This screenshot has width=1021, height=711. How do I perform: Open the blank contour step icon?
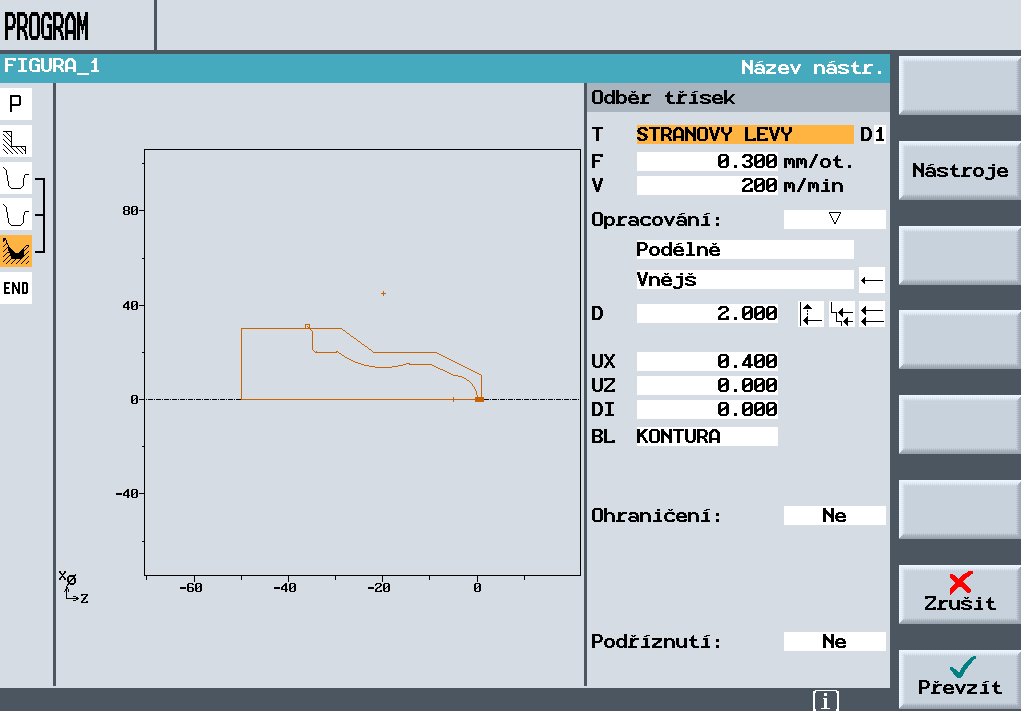tap(16, 141)
